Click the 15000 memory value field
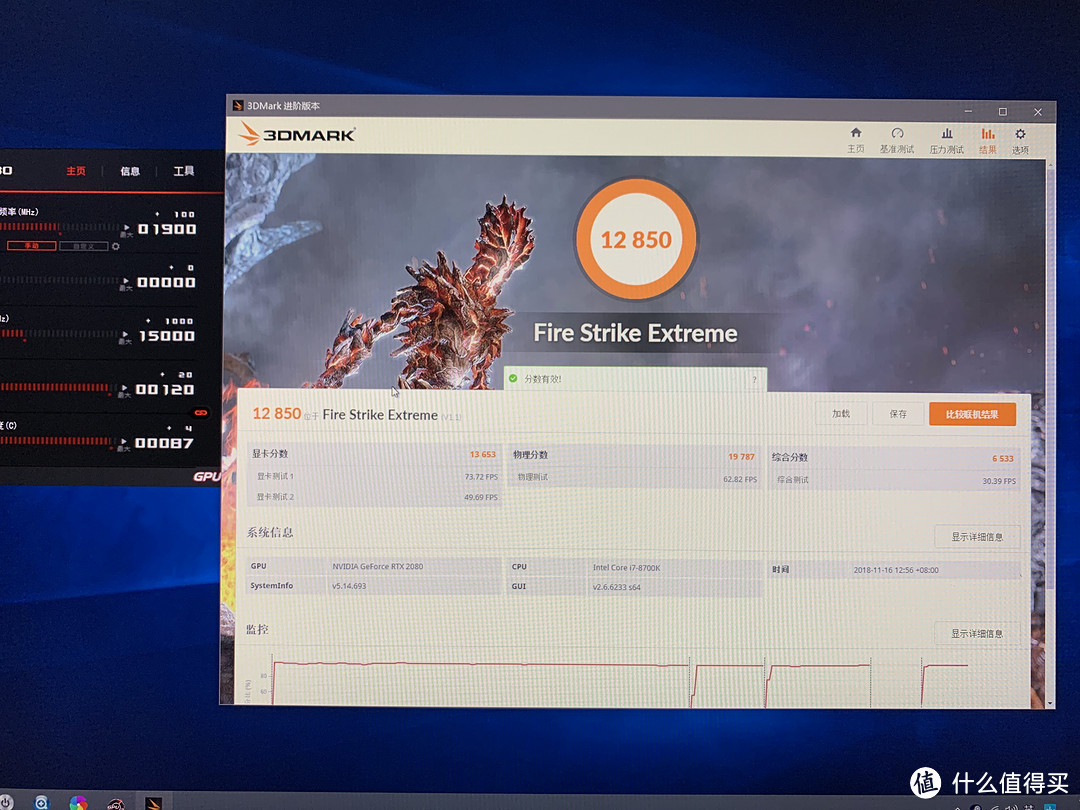Viewport: 1080px width, 810px height. click(167, 336)
